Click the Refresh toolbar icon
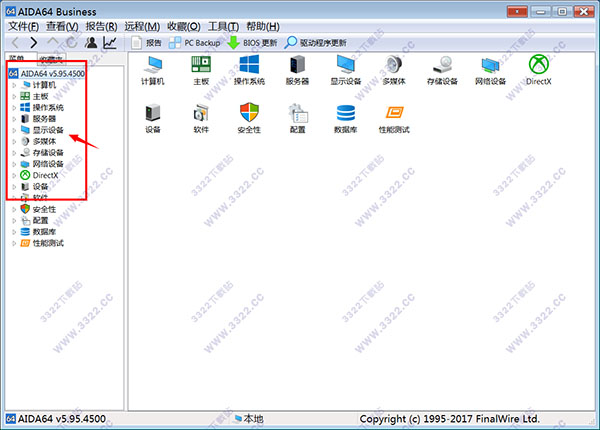600x430 pixels. tap(72, 42)
